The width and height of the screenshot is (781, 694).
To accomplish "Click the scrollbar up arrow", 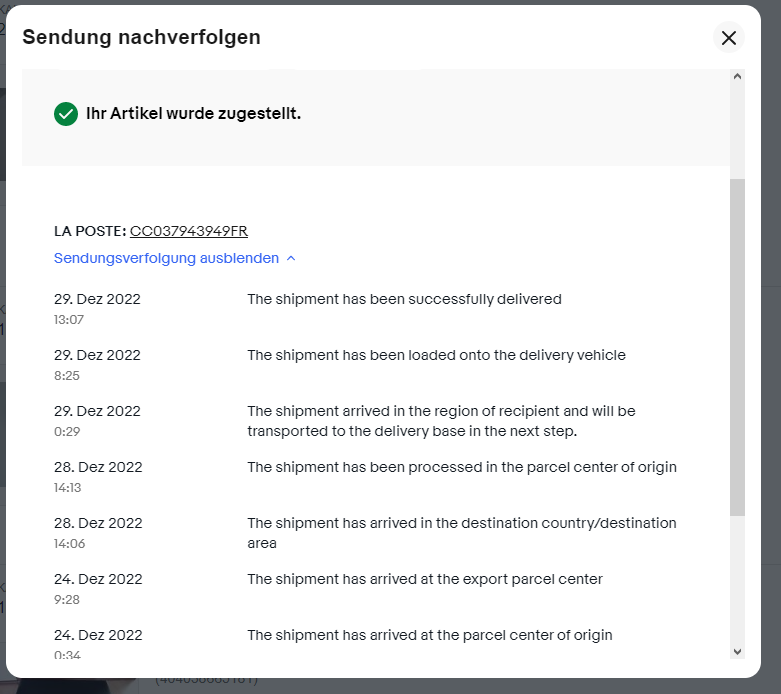I will coord(737,76).
